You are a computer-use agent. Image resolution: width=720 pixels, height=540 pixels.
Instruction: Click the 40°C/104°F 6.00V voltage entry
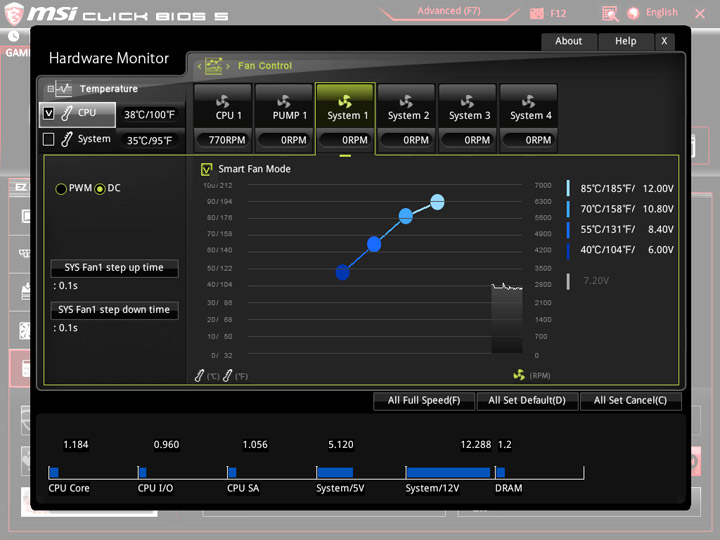(x=620, y=250)
